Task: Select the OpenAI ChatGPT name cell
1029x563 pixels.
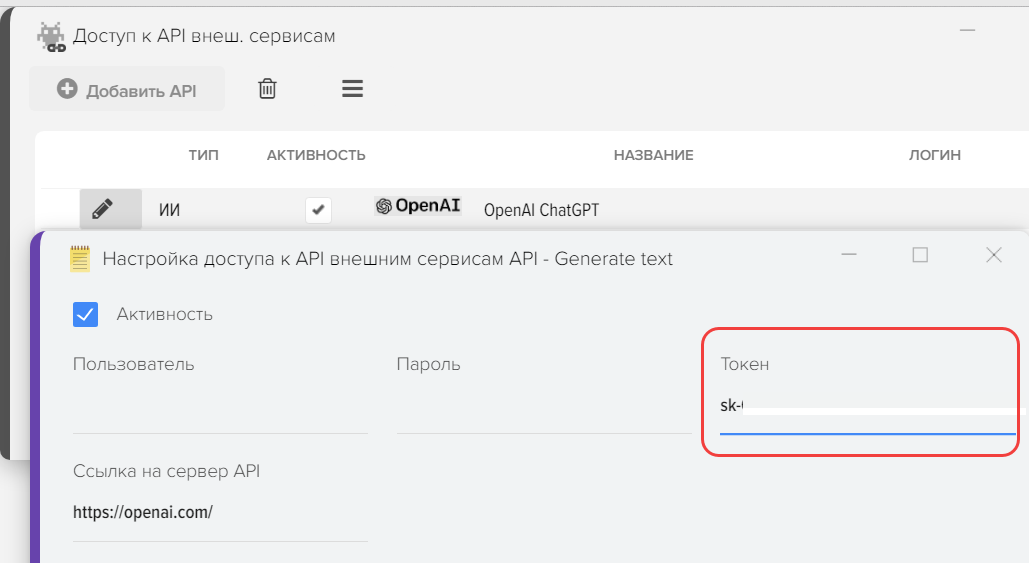Action: coord(541,210)
